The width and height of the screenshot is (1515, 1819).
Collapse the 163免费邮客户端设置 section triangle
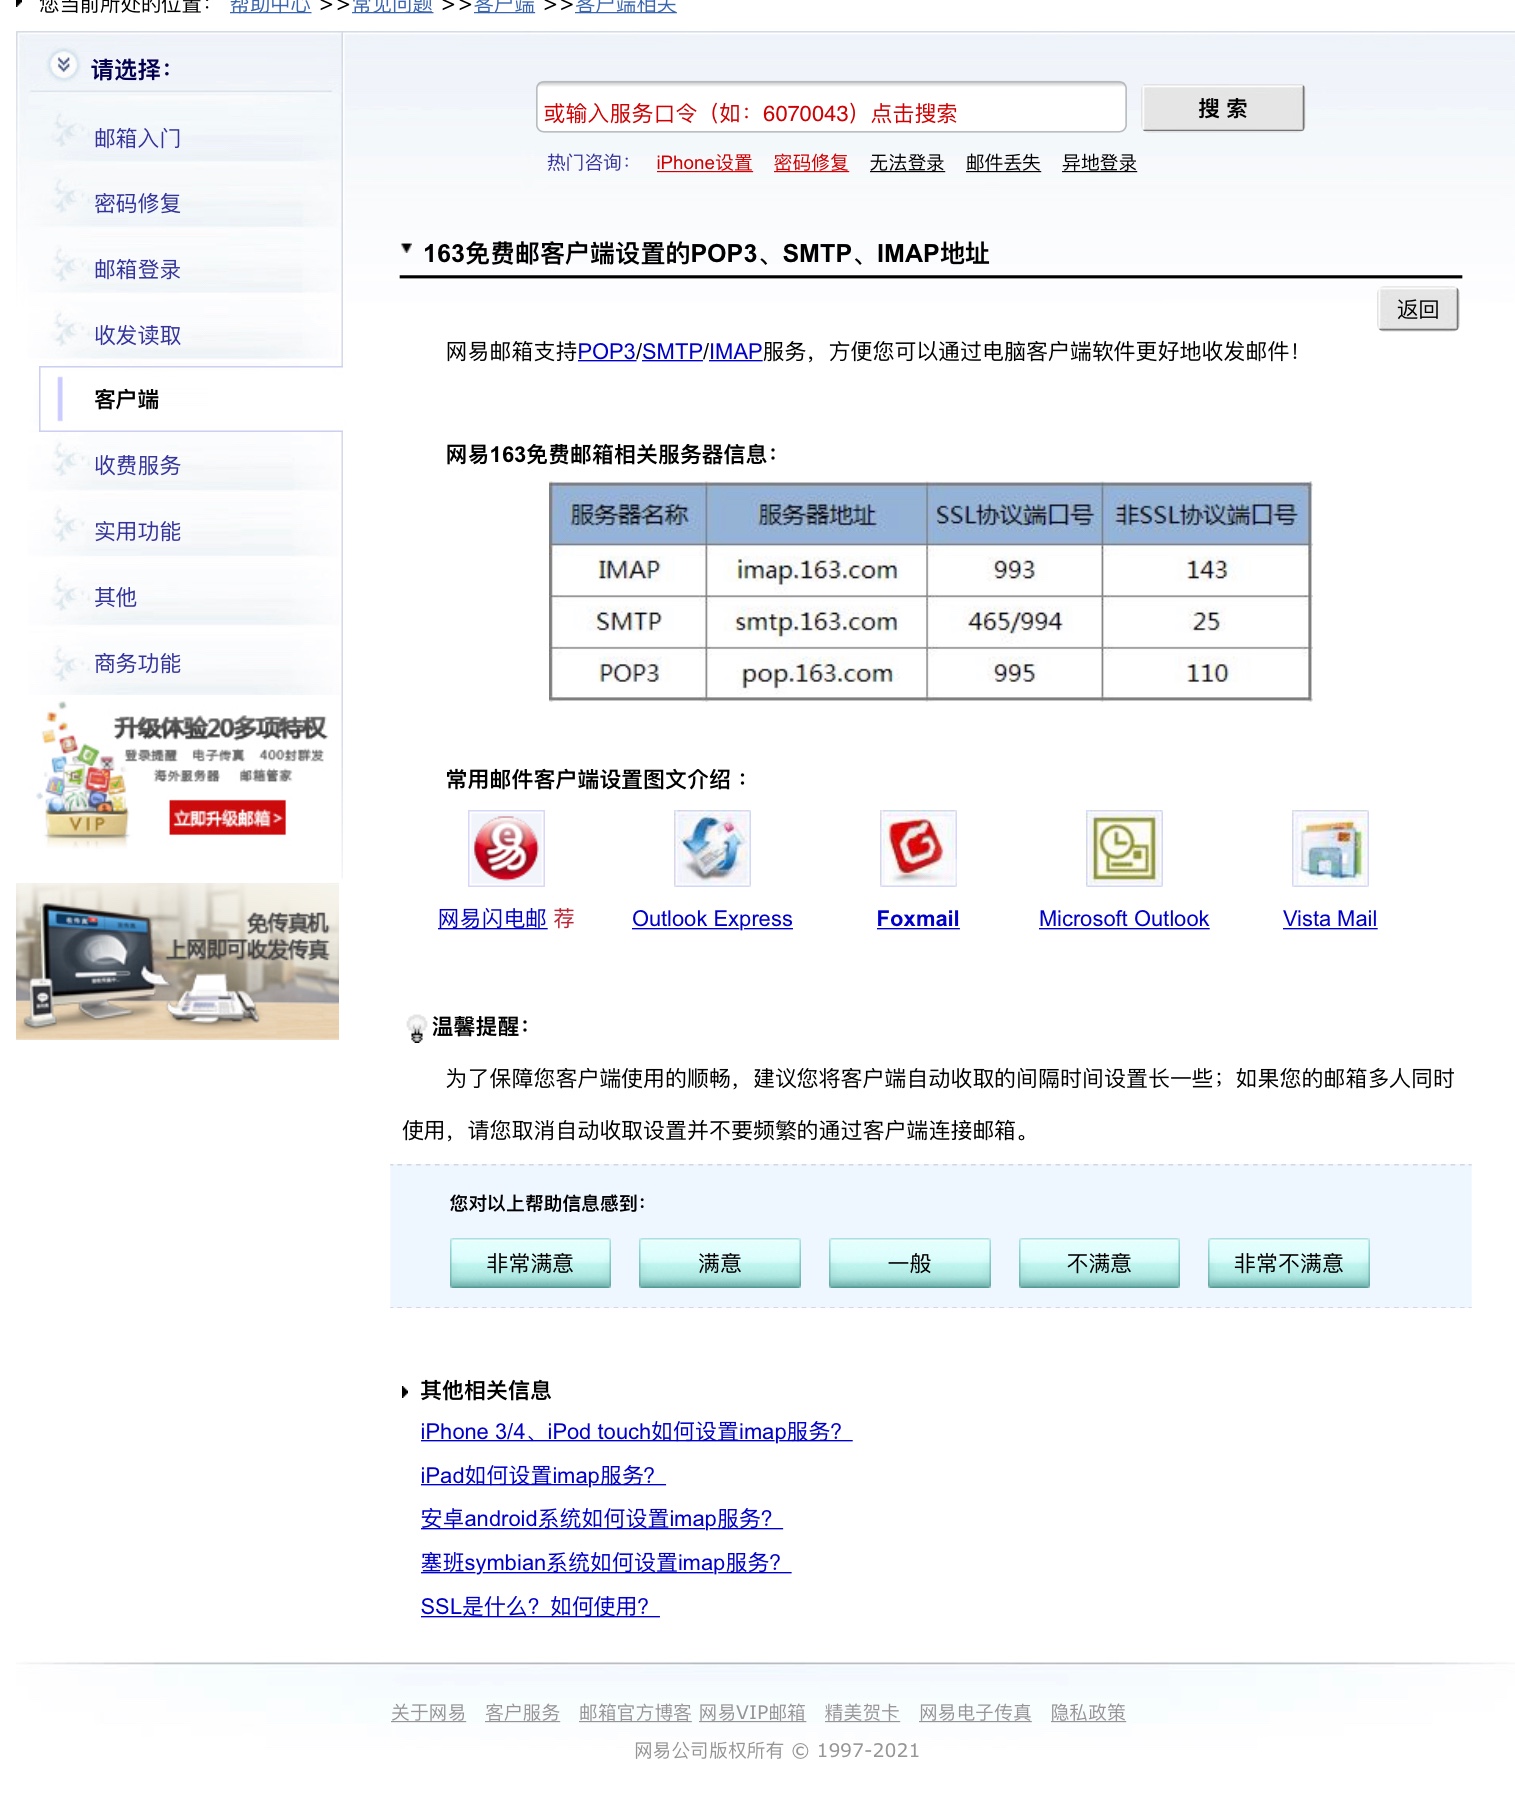click(x=406, y=249)
